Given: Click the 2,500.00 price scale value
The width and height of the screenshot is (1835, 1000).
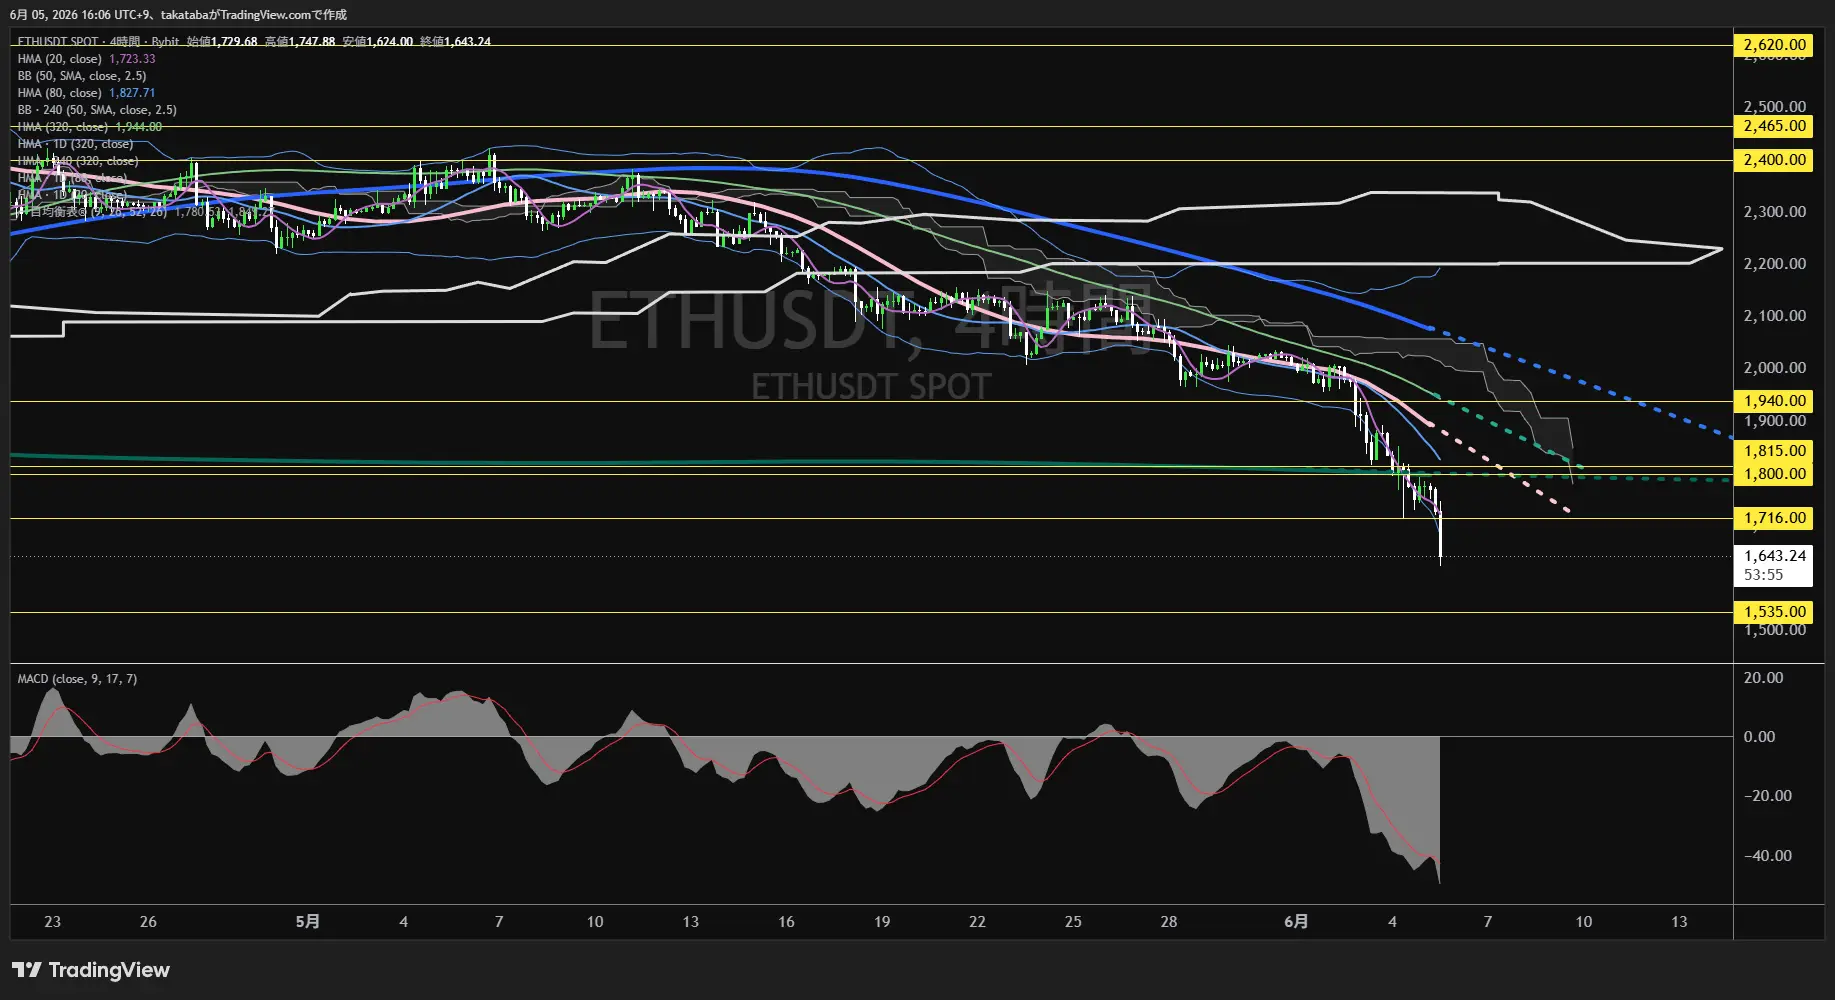Looking at the screenshot, I should coord(1775,107).
